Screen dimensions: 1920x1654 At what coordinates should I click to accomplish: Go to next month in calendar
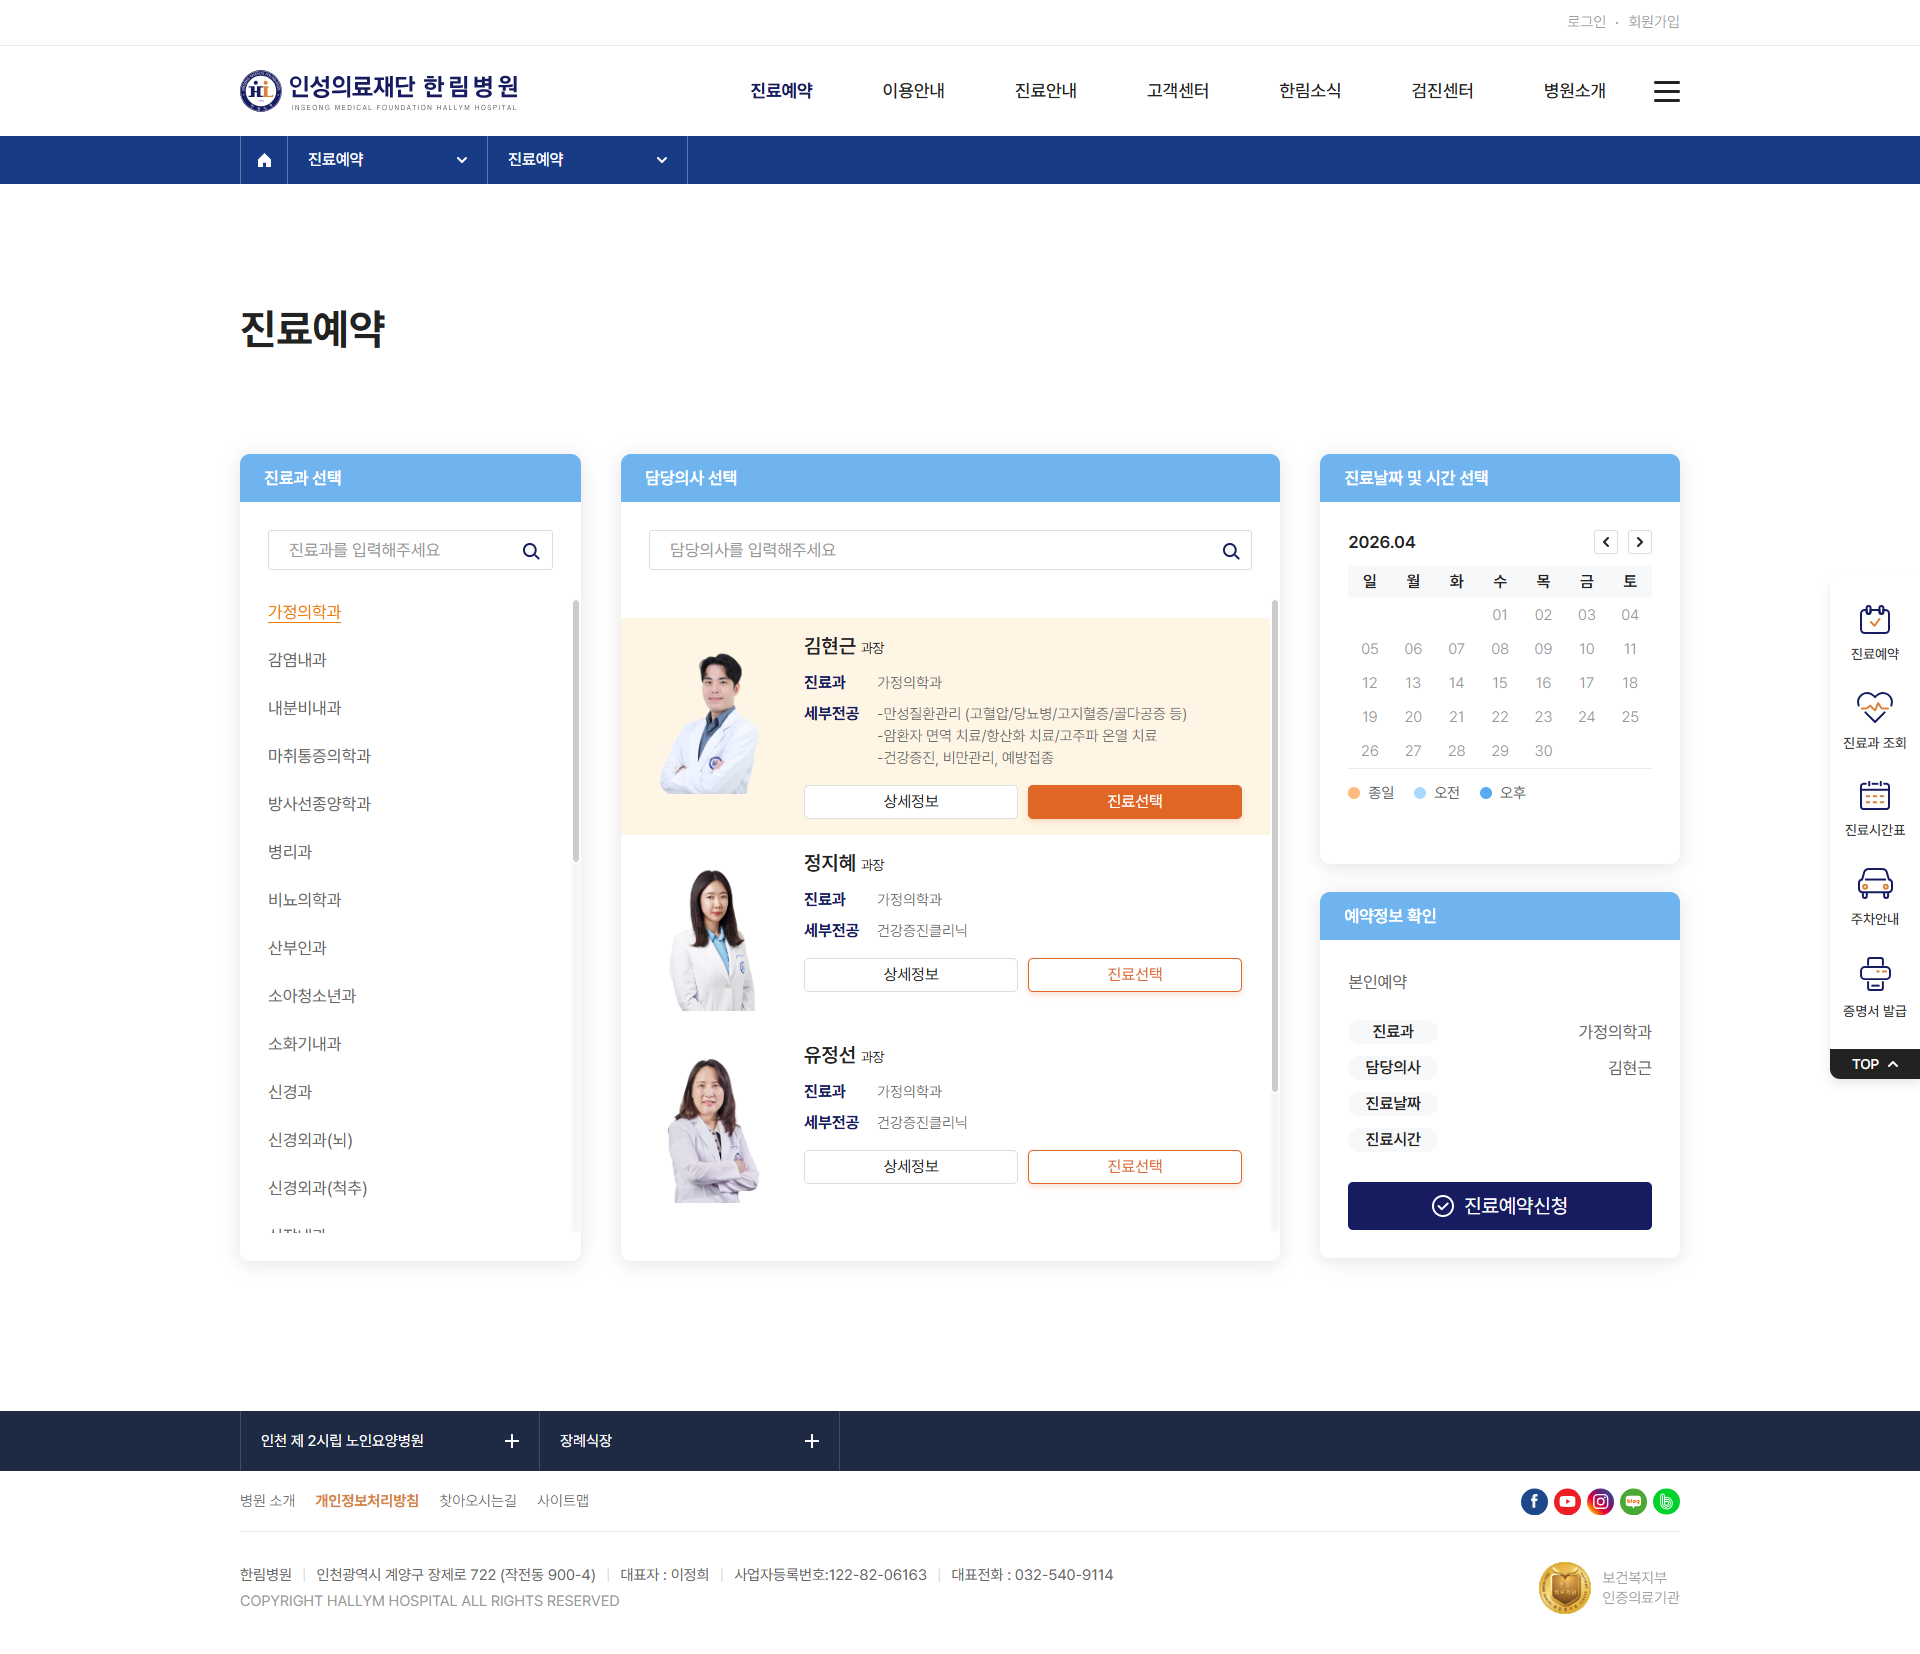coord(1640,542)
